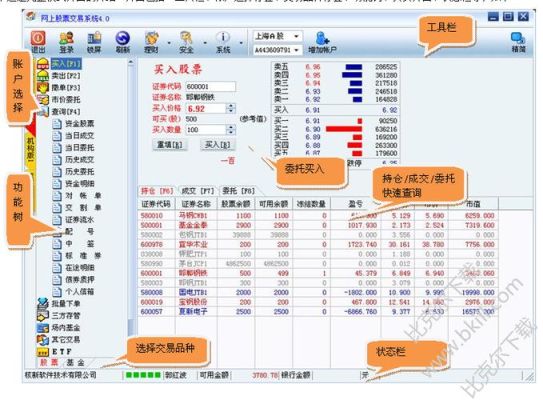This screenshot has height=400, width=543.
Task: Click the 市值 column header
Action: point(473,204)
